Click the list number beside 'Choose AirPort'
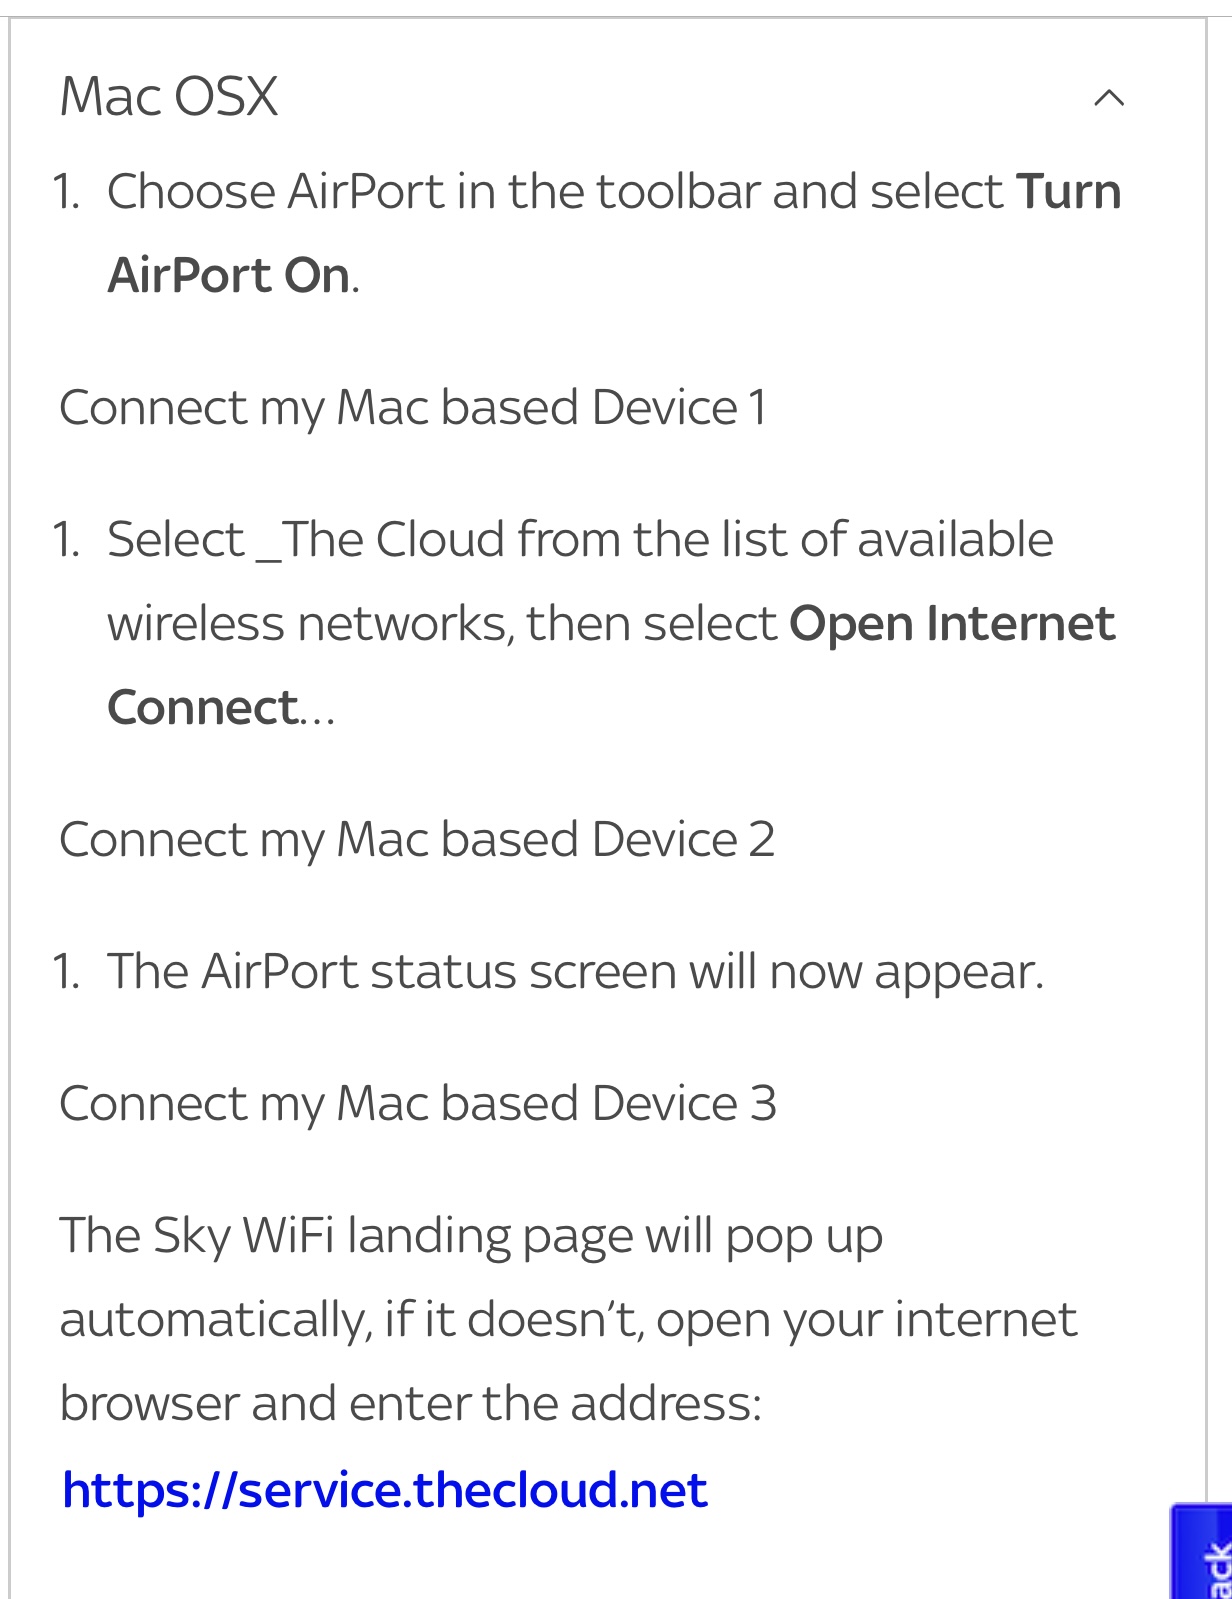 pyautogui.click(x=66, y=191)
